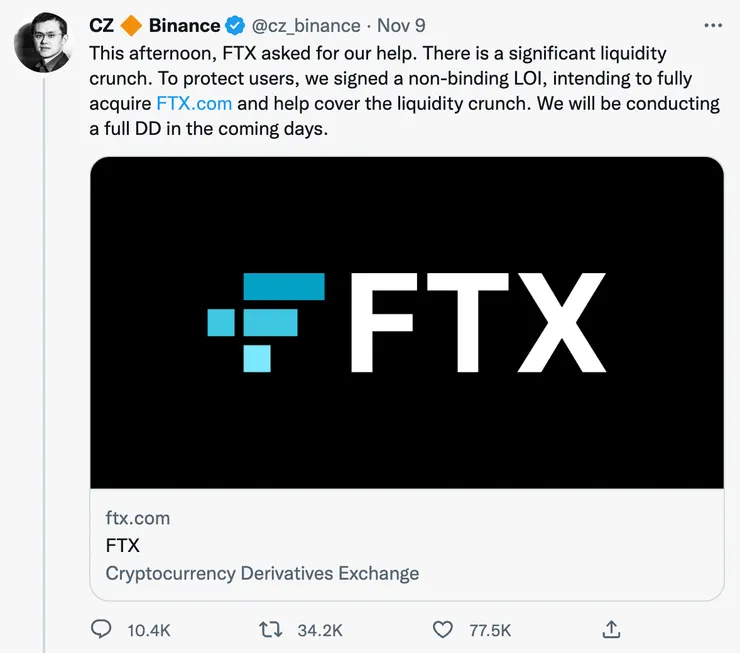Click the Cryptocurrency Derivatives Exchange description

262,573
